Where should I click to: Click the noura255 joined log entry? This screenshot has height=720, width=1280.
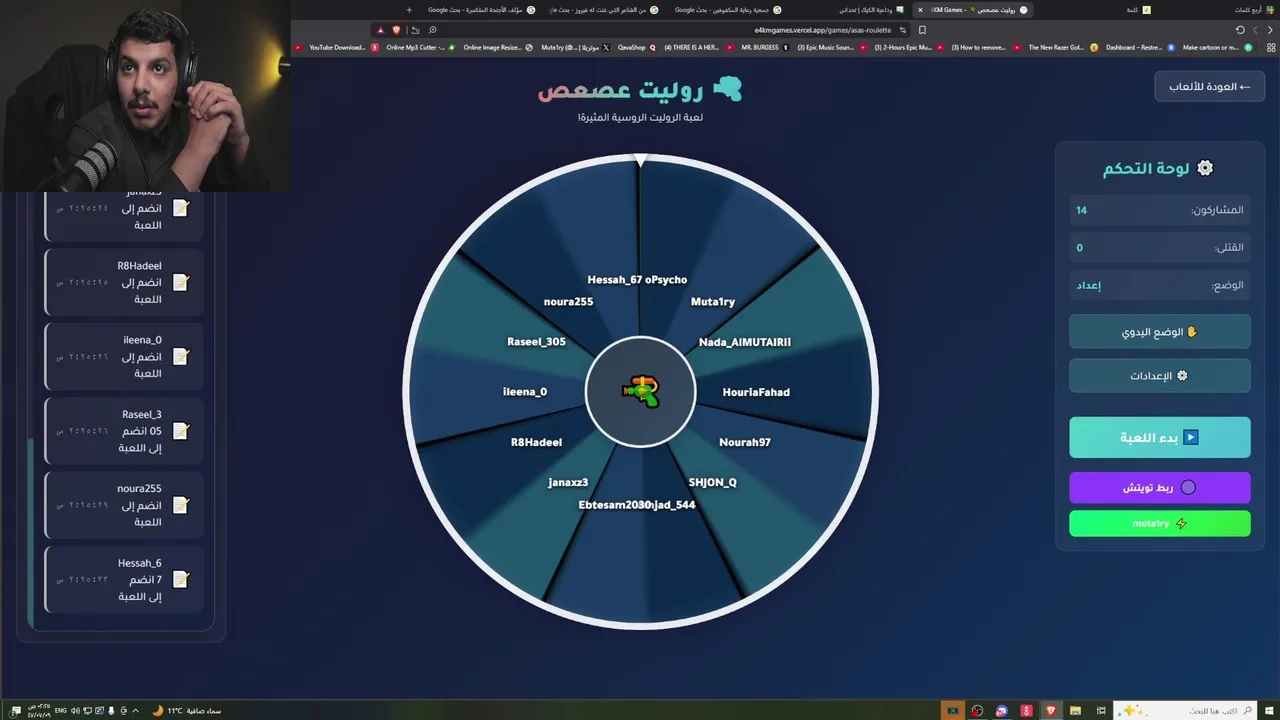tap(124, 505)
